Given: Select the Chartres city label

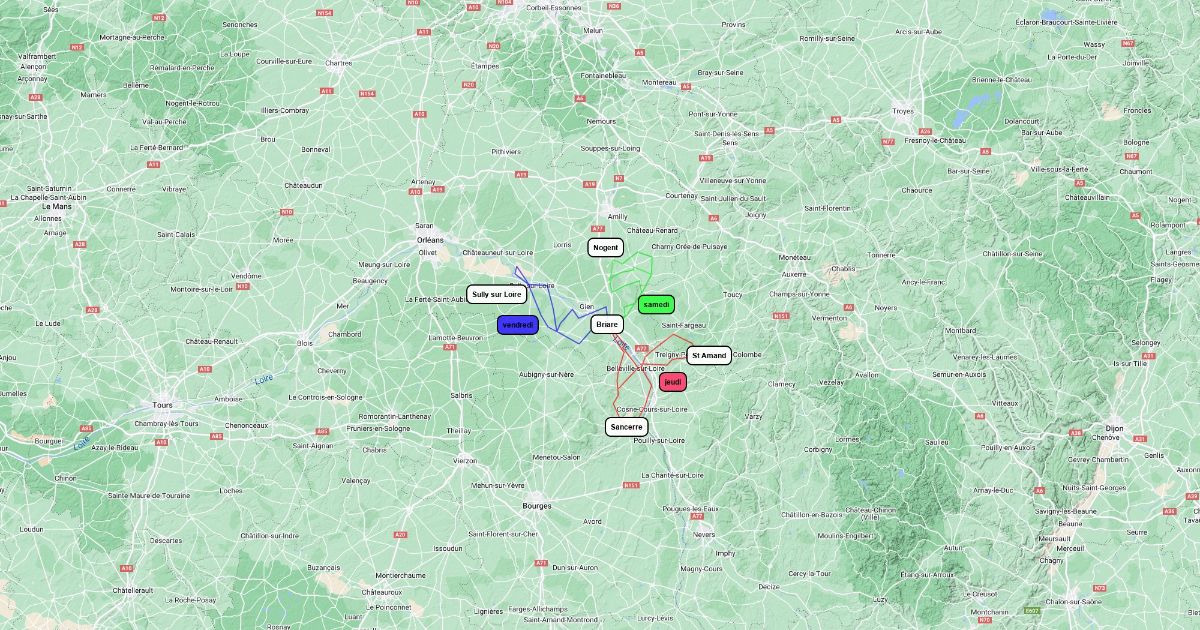Looking at the screenshot, I should [338, 63].
